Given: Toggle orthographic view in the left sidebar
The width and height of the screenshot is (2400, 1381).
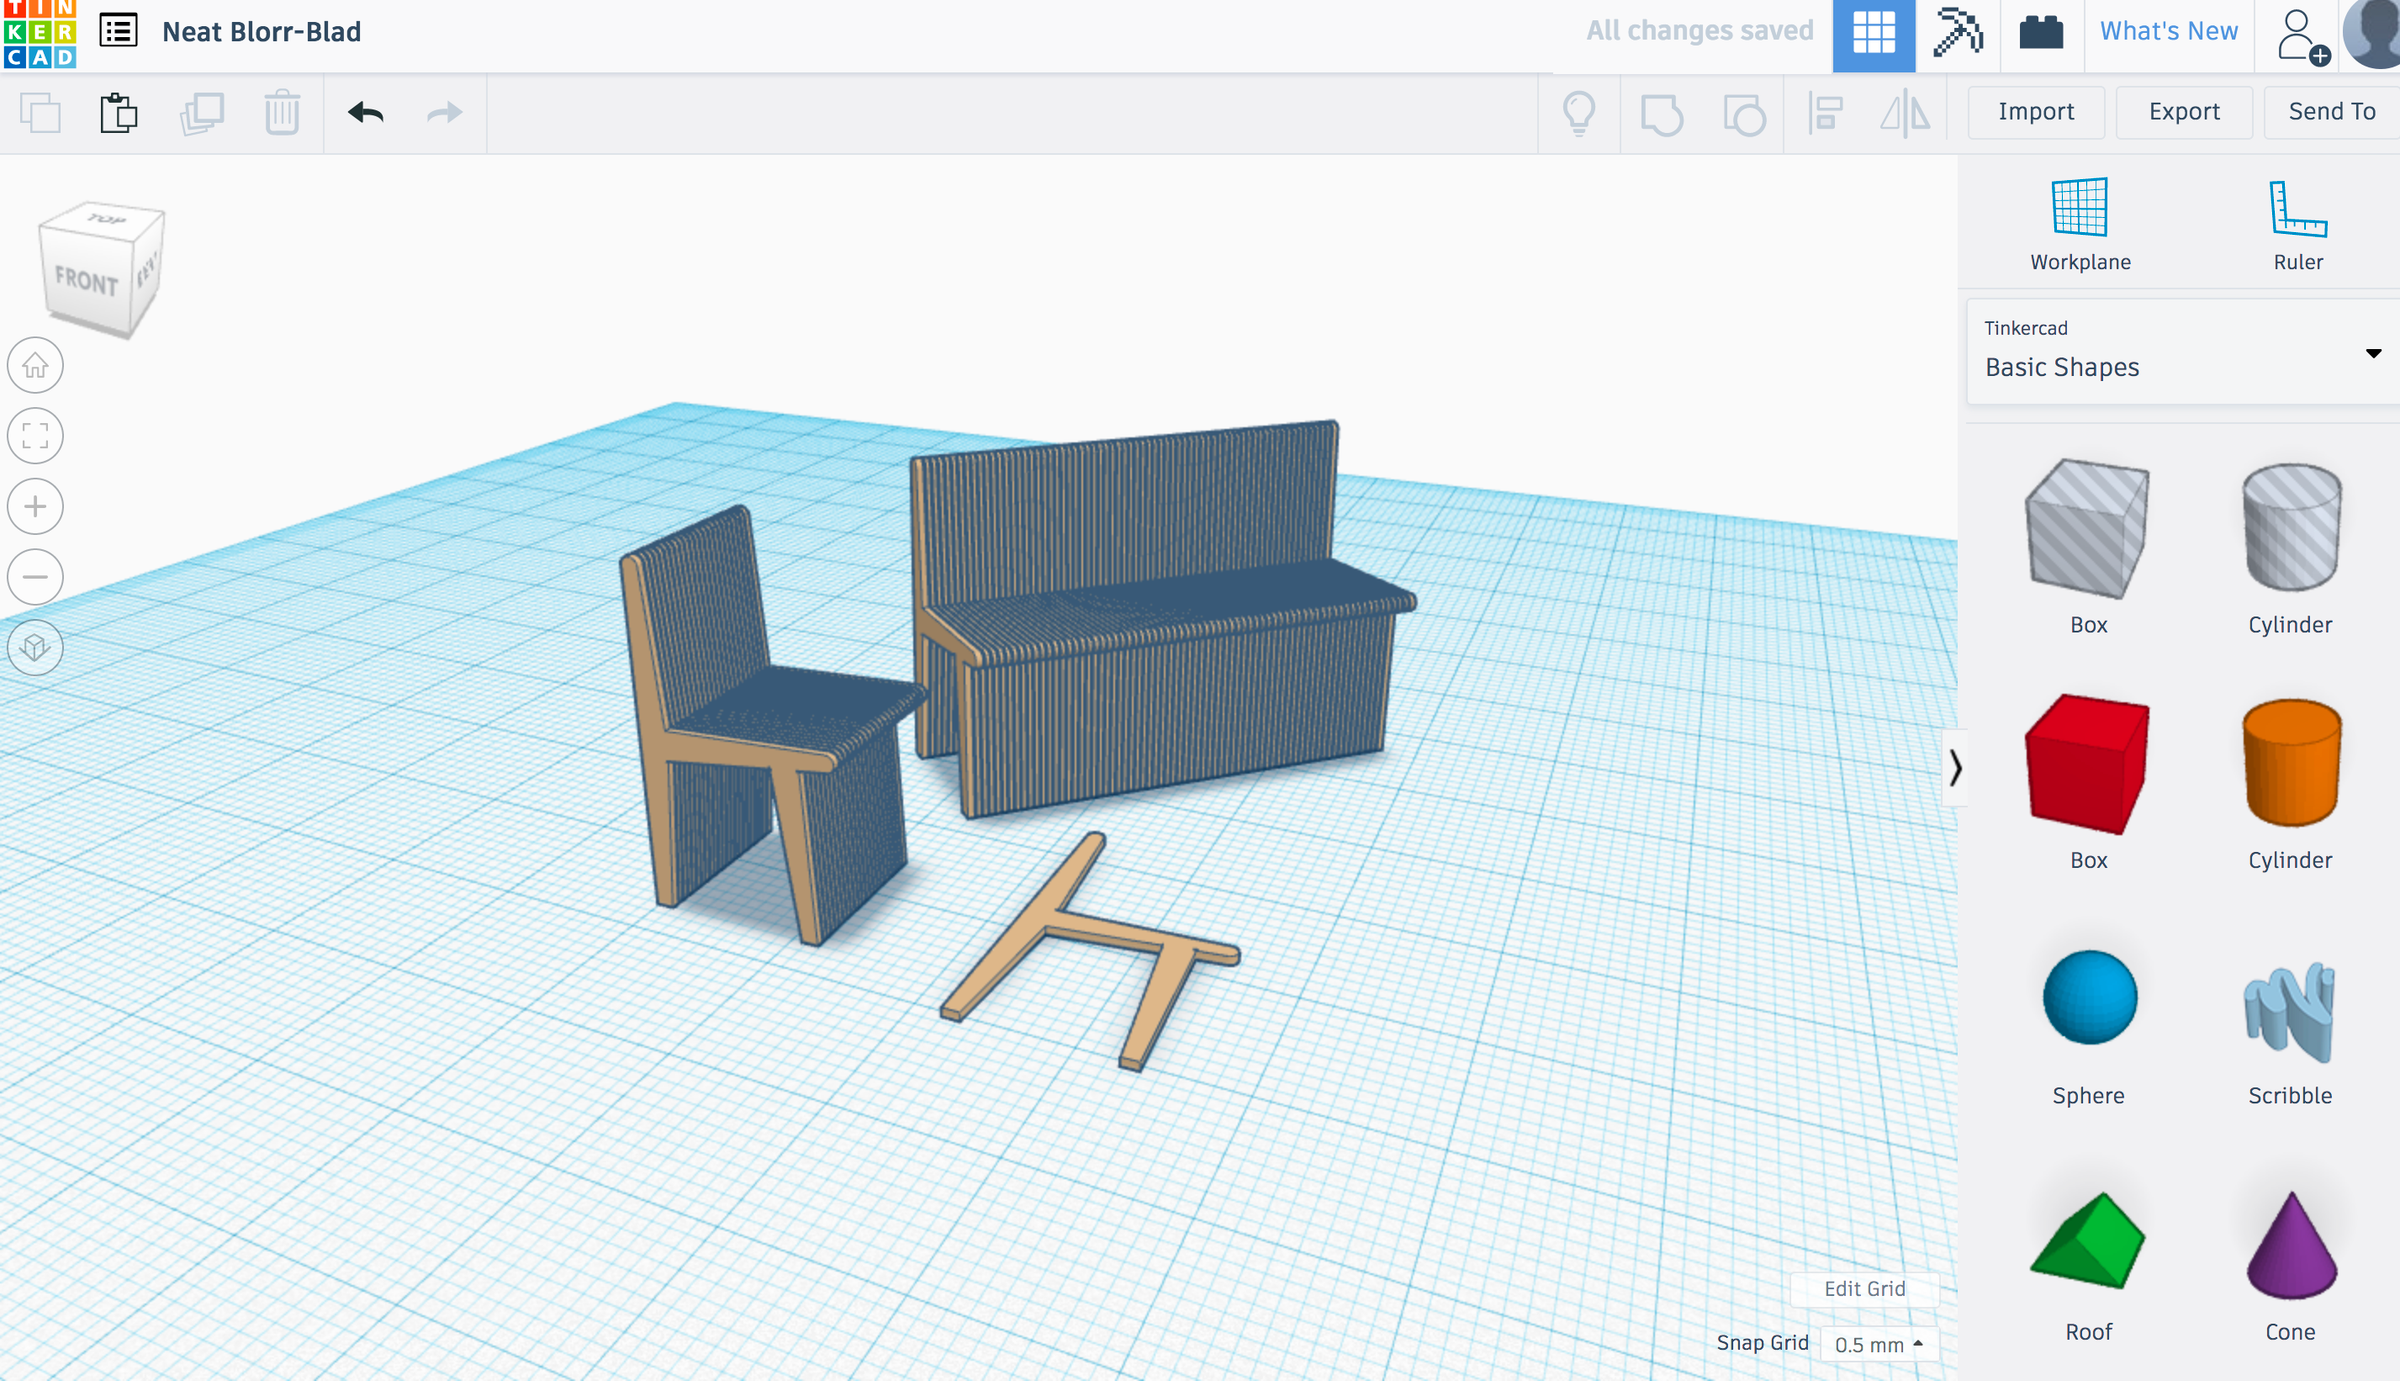Looking at the screenshot, I should point(35,648).
